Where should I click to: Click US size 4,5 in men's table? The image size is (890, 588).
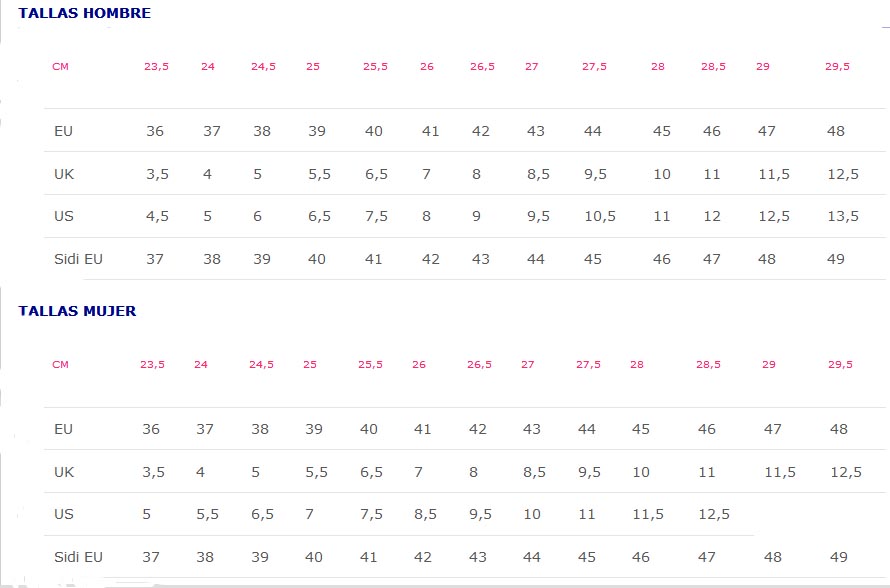coord(157,217)
